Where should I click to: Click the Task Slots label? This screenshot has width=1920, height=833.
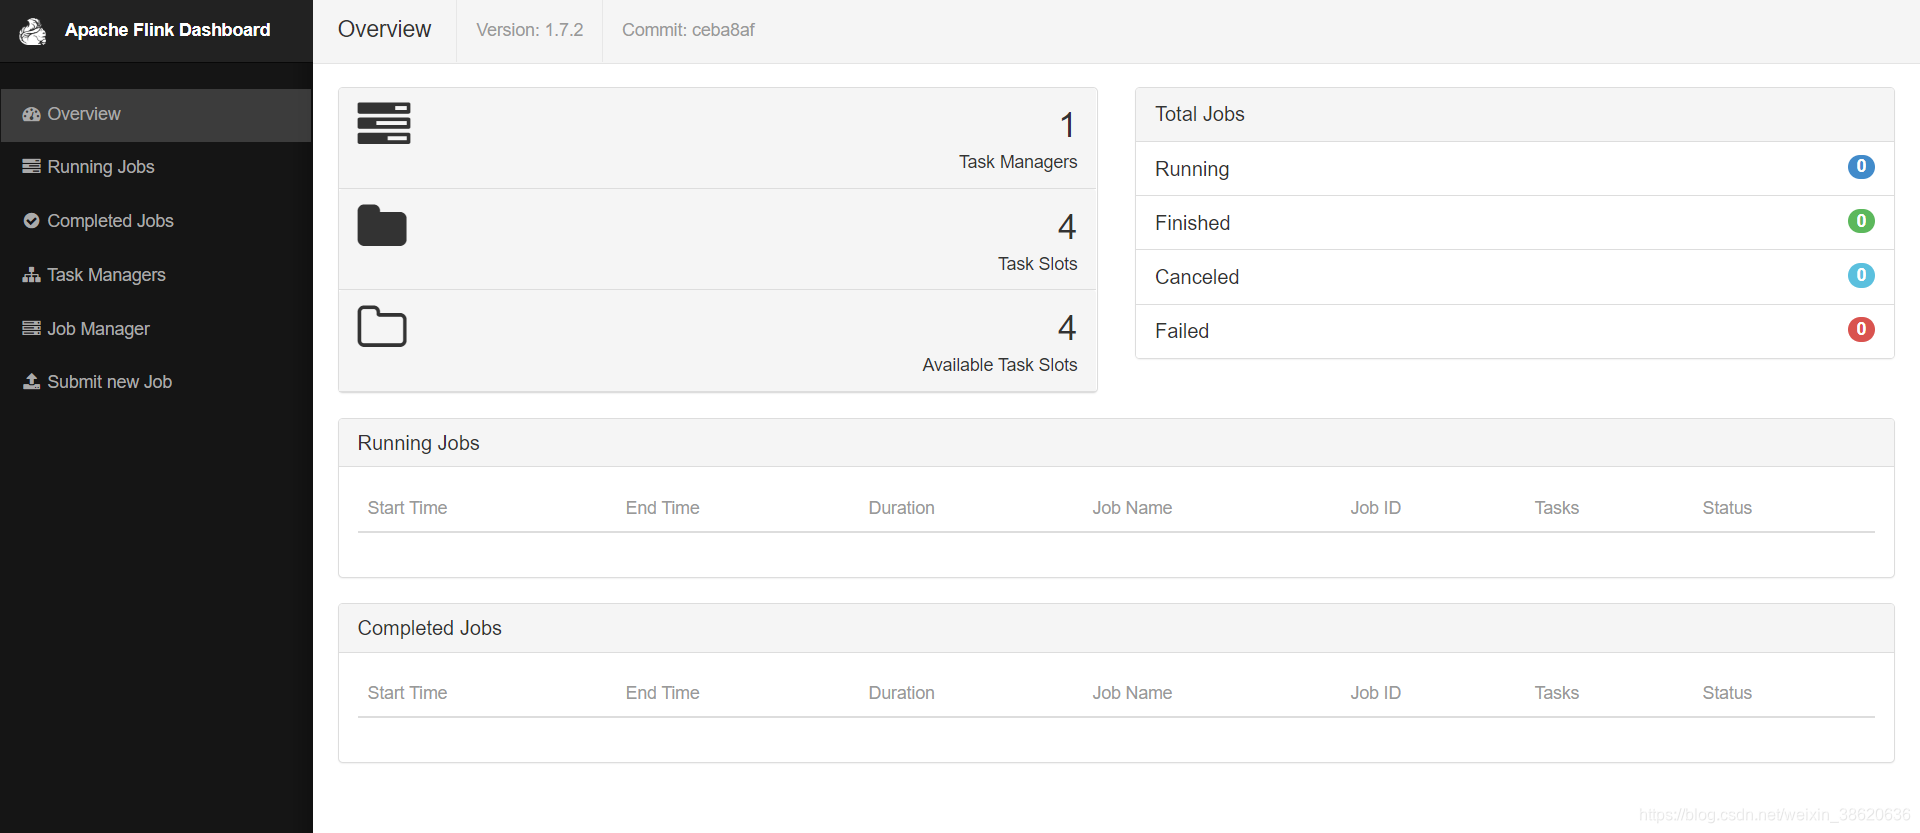(x=1037, y=264)
